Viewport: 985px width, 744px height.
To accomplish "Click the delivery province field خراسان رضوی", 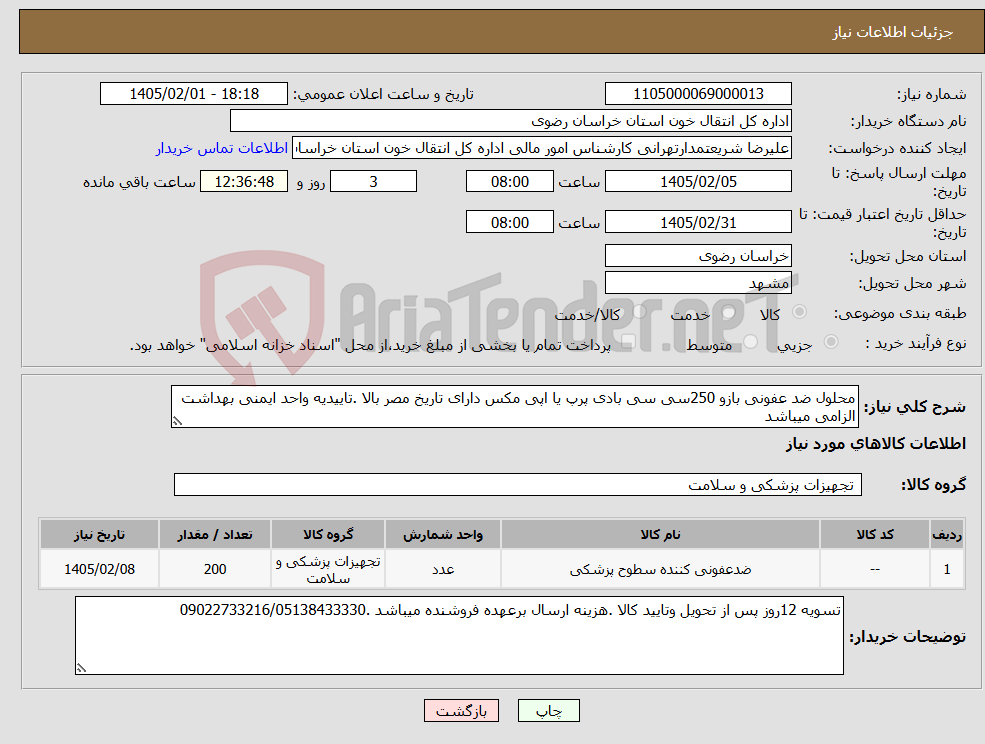I will [698, 256].
